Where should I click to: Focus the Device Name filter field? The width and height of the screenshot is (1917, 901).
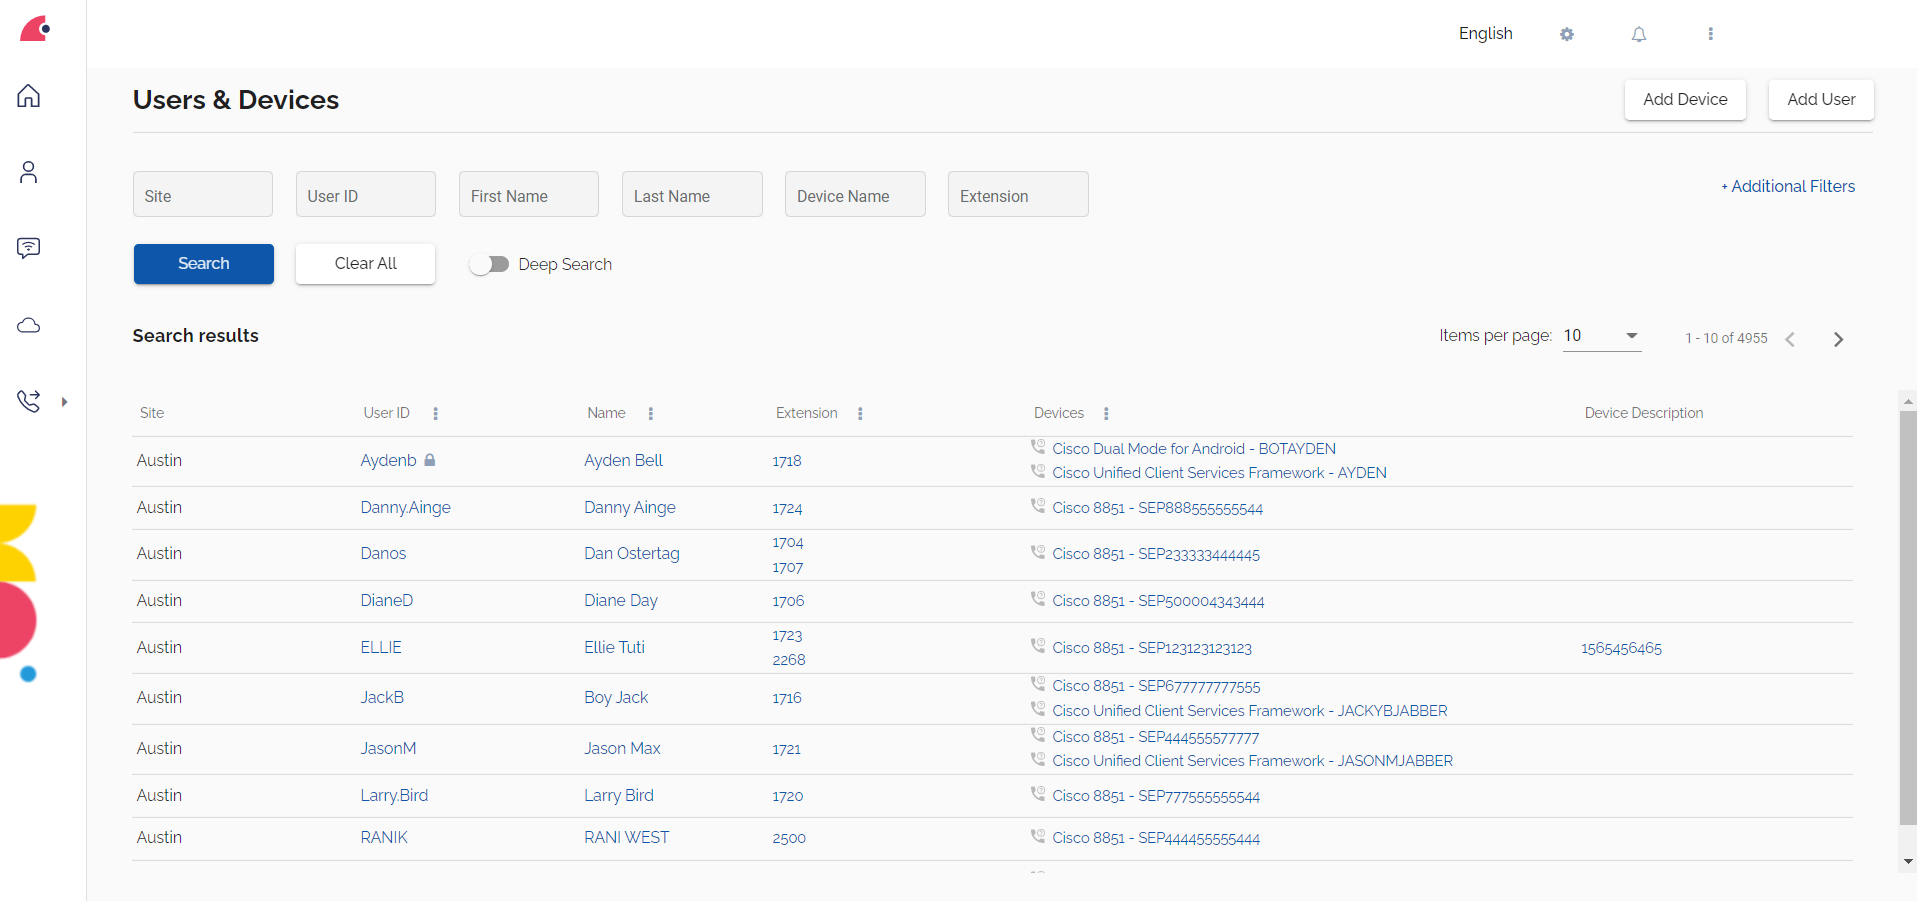coord(855,195)
